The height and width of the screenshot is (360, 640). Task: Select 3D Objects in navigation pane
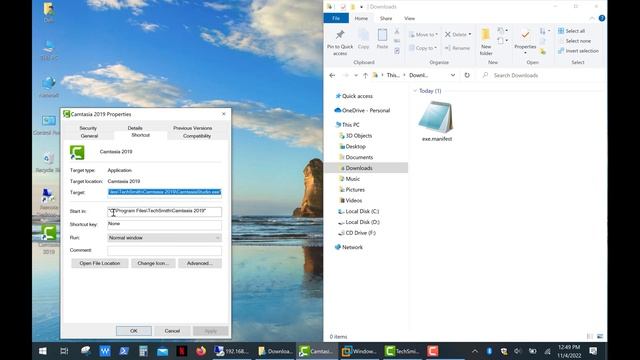coord(359,136)
